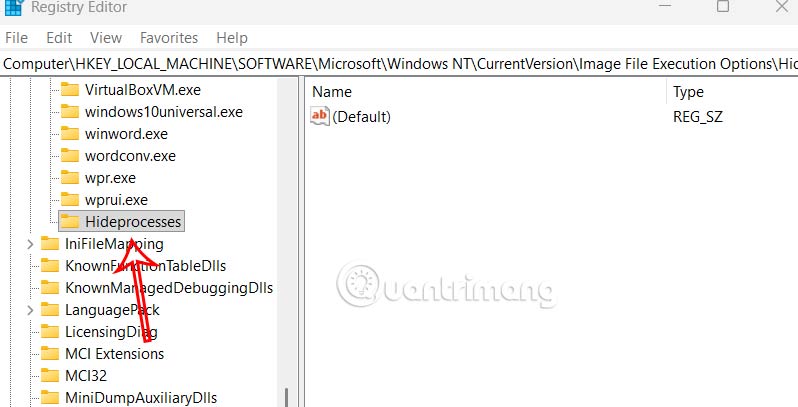This screenshot has height=407, width=798.
Task: Open the View menu
Action: 106,38
